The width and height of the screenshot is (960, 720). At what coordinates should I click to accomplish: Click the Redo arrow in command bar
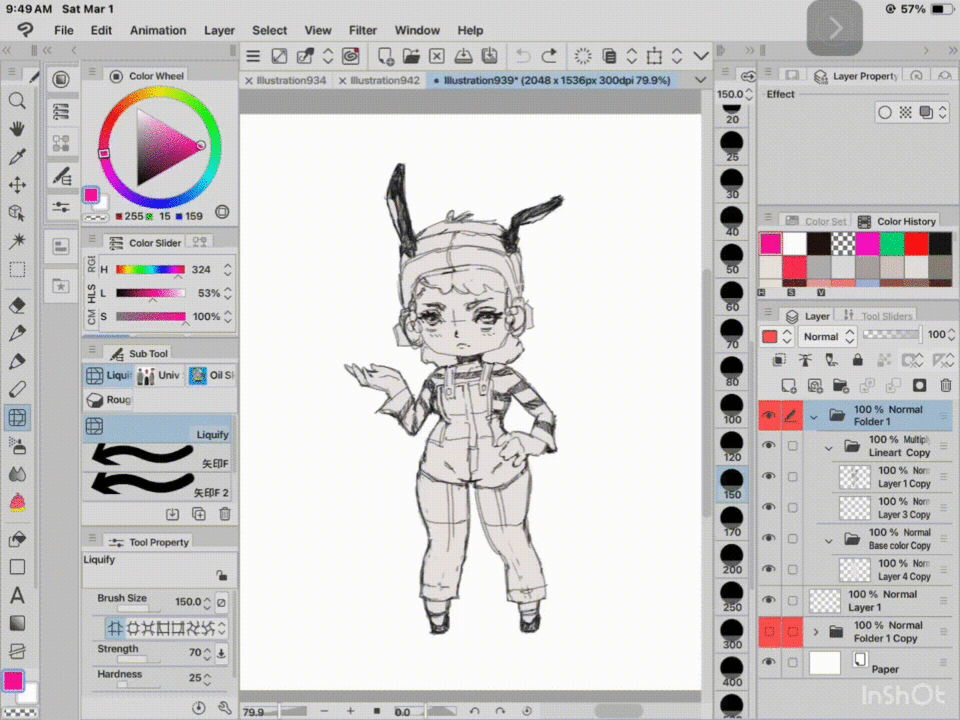pos(549,56)
